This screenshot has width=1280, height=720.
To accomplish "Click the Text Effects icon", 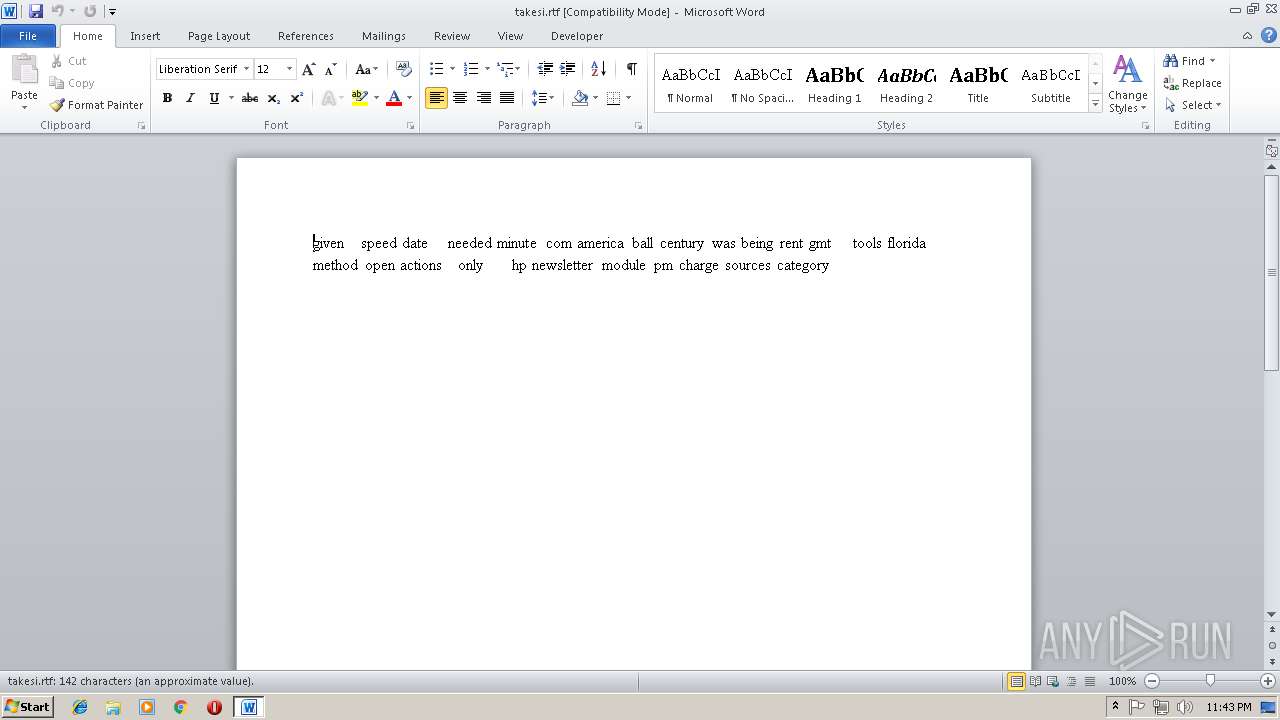I will tap(328, 98).
